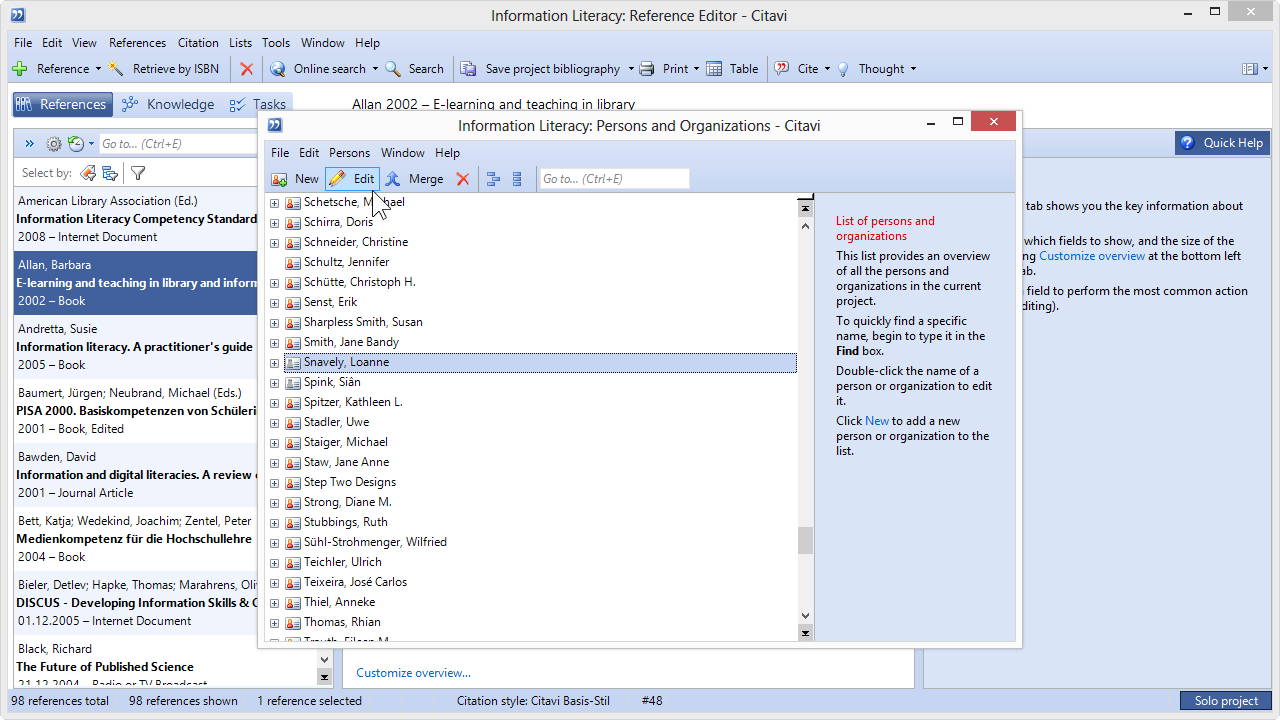Click the green plus Reference button in main toolbar
This screenshot has height=720, width=1280.
(50, 69)
